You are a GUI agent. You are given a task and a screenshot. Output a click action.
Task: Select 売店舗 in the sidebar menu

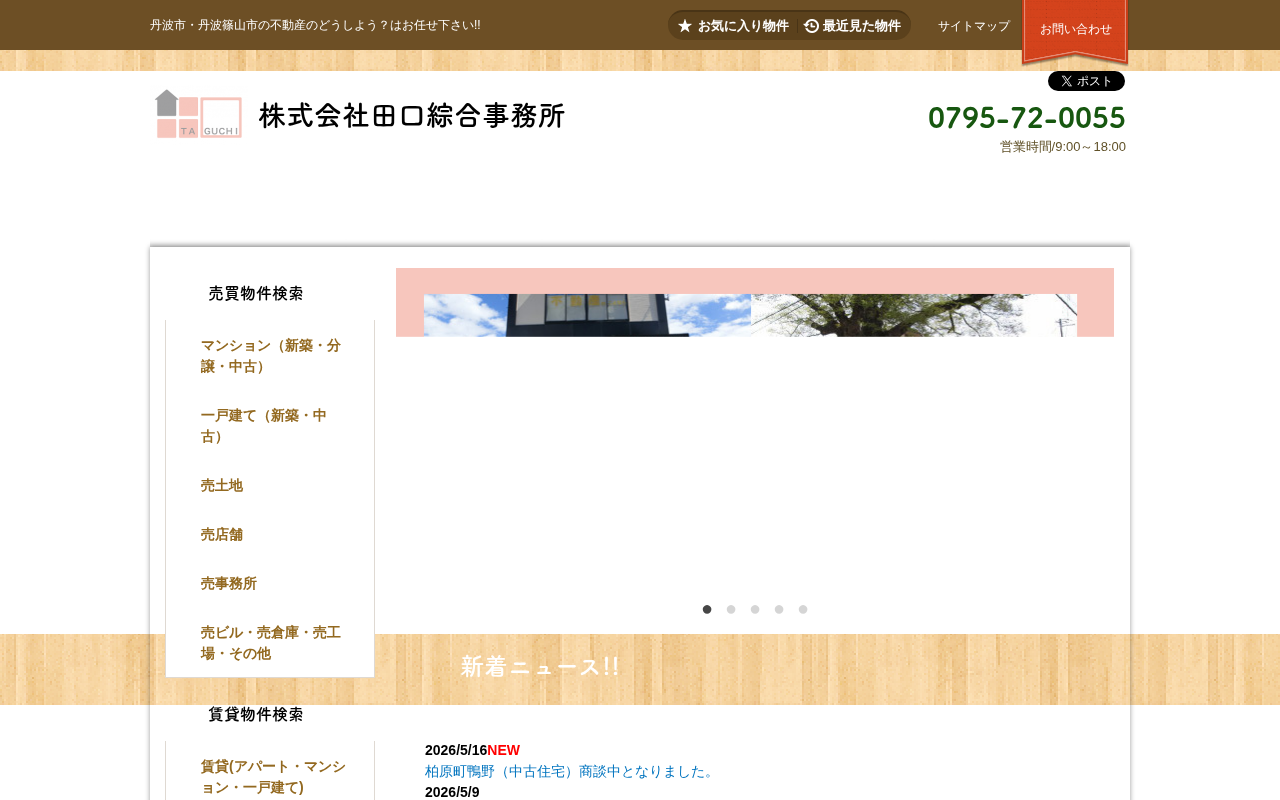[x=270, y=534]
